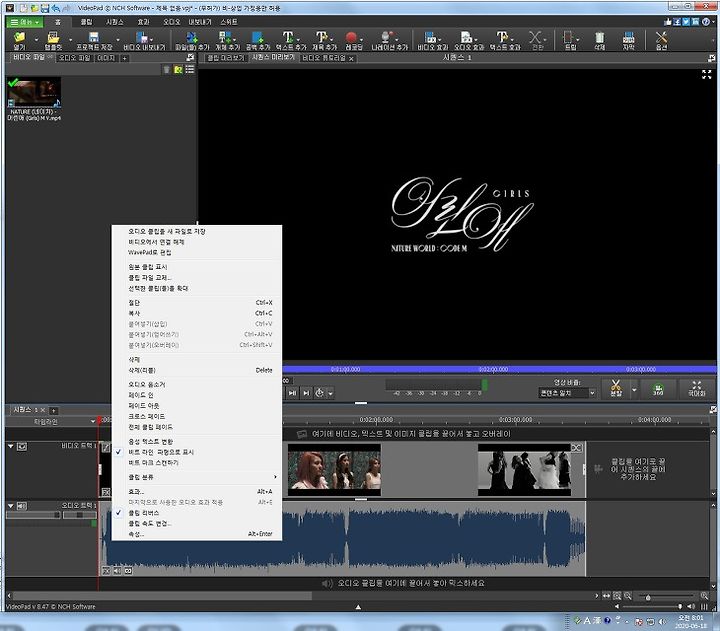Viewport: 720px width, 631px height.
Task: Select 'Edit in WavePad' context menu item
Action: [149, 253]
